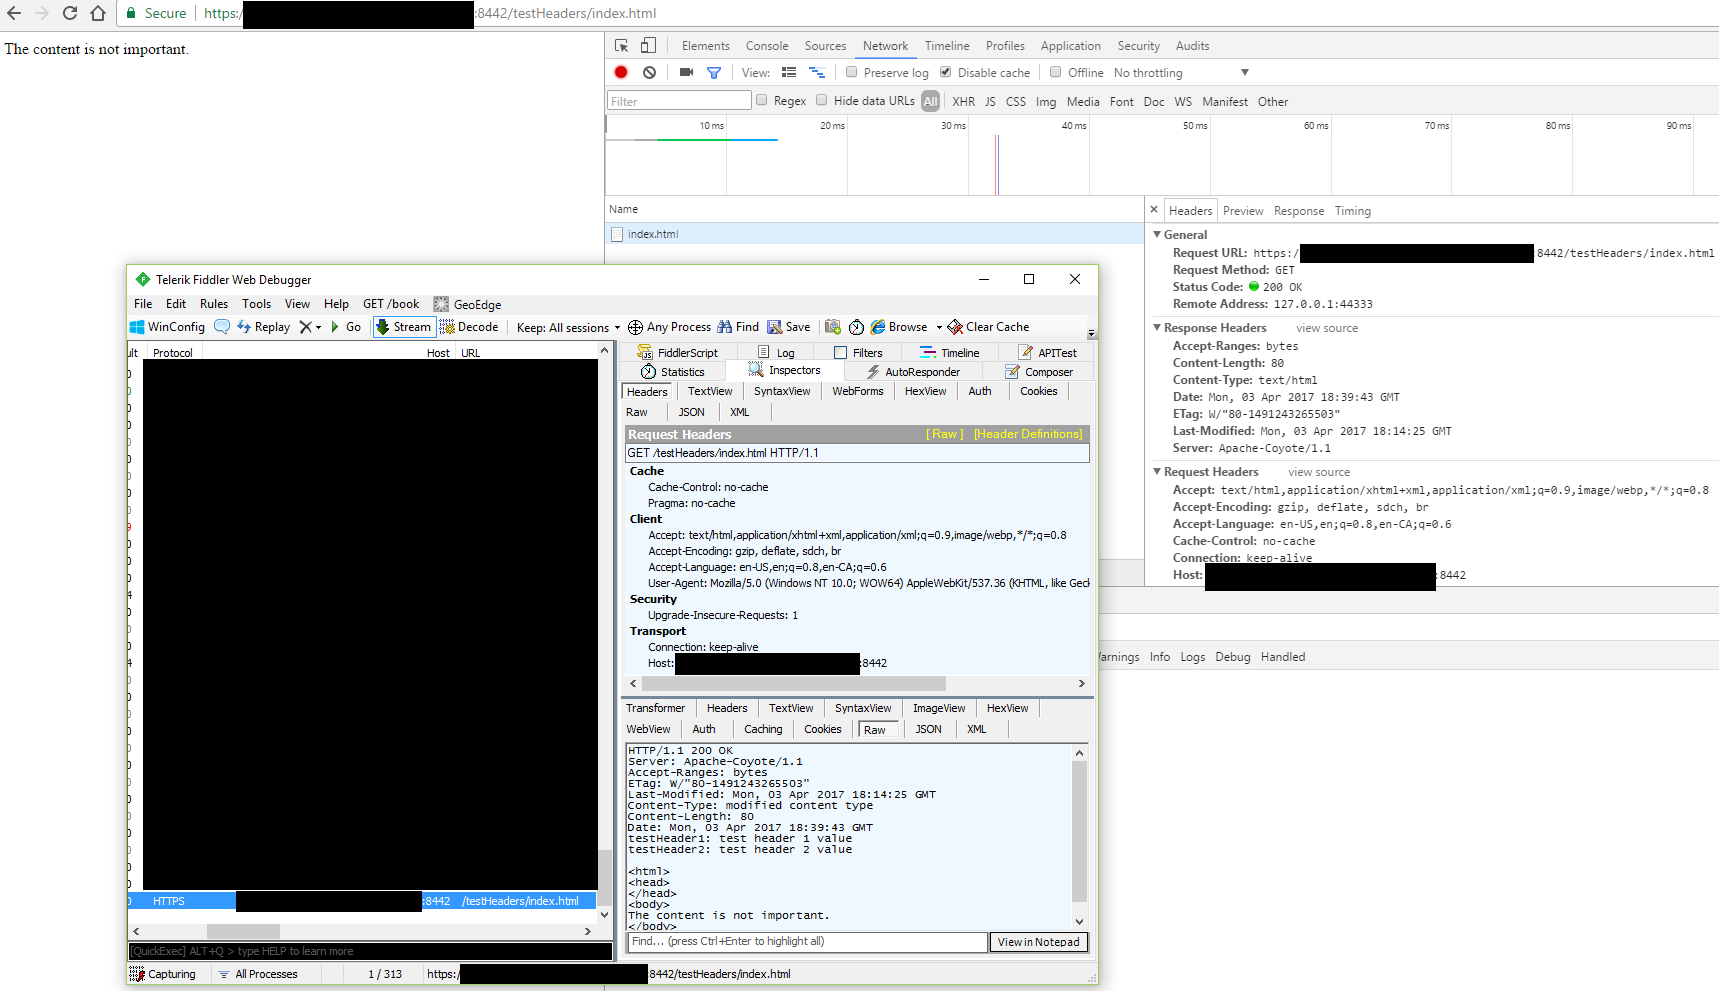The height and width of the screenshot is (991, 1719).
Task: Open the Browse dropdown arrow in Fiddler
Action: click(939, 327)
